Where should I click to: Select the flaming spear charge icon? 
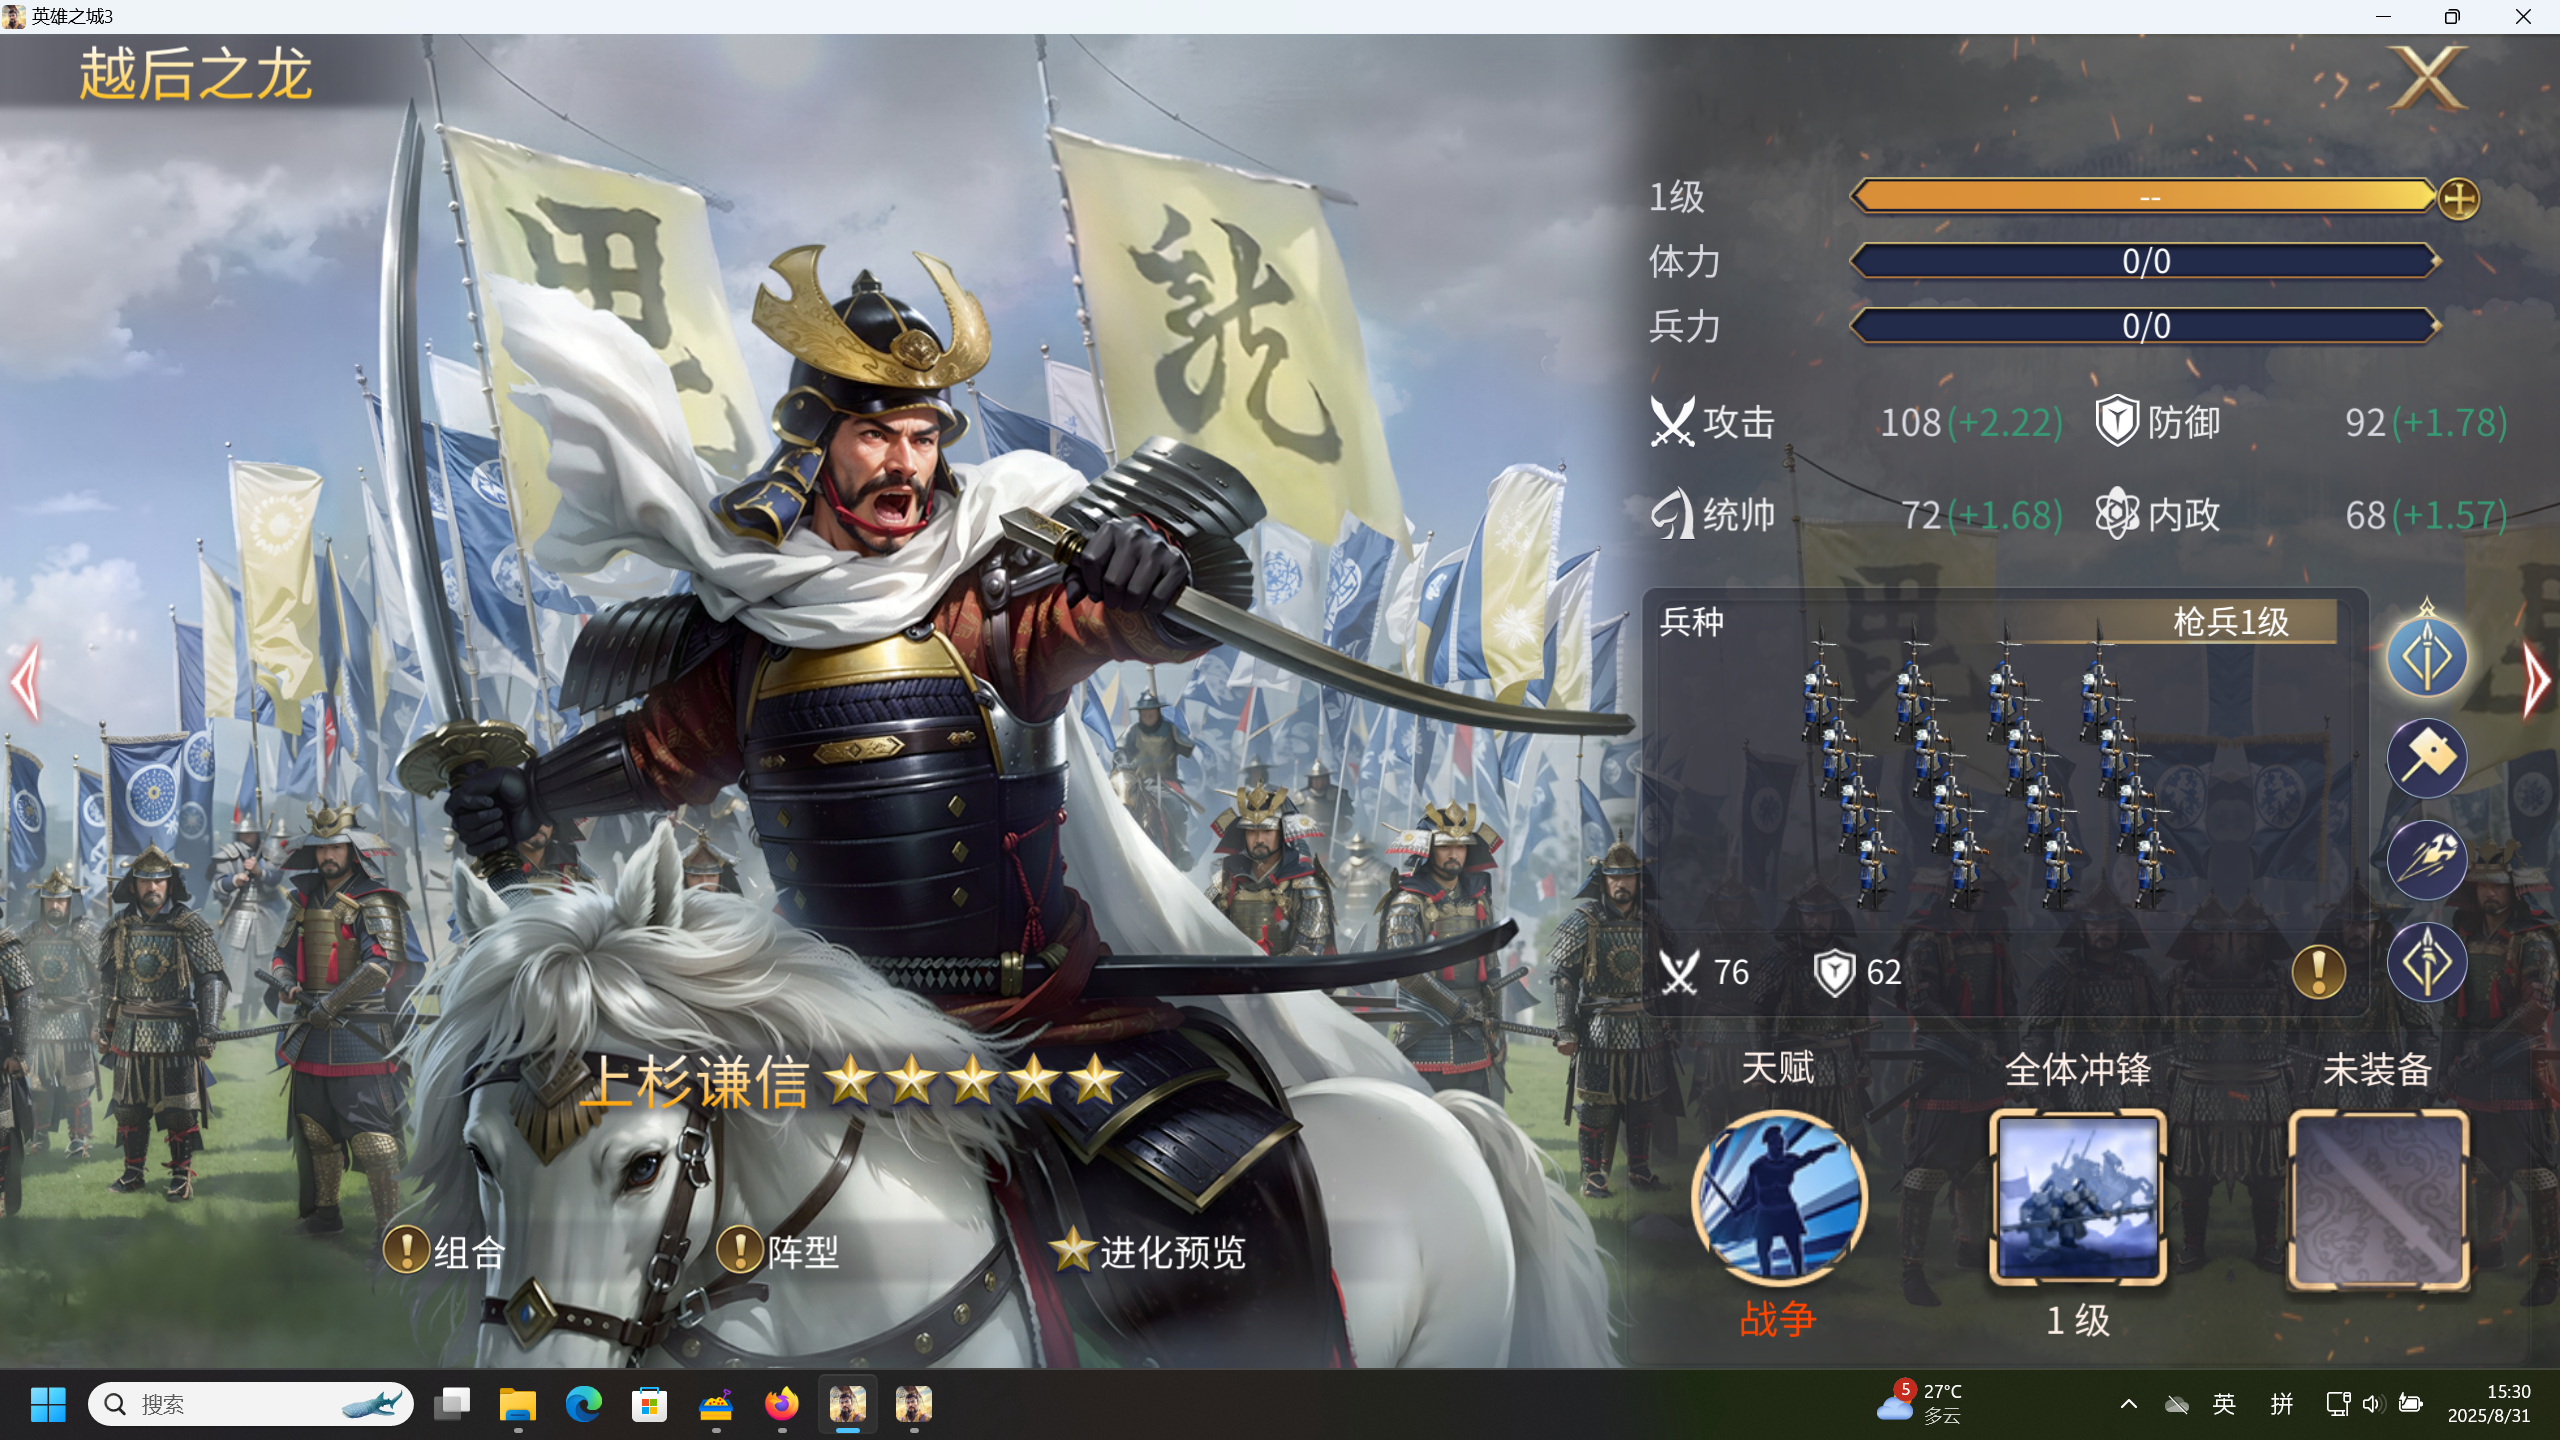pyautogui.click(x=2427, y=860)
